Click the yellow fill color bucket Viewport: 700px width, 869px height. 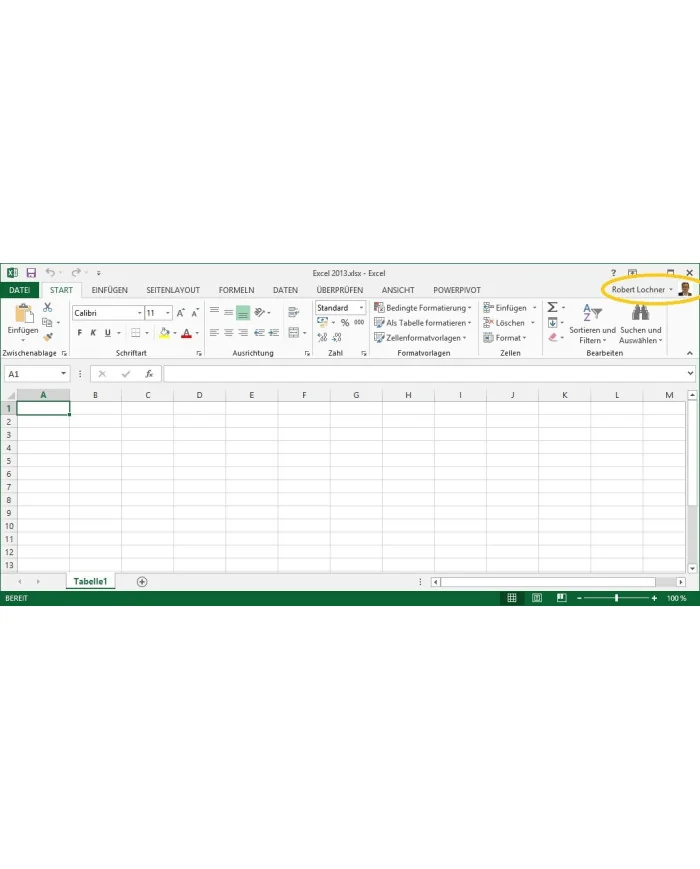pyautogui.click(x=164, y=333)
